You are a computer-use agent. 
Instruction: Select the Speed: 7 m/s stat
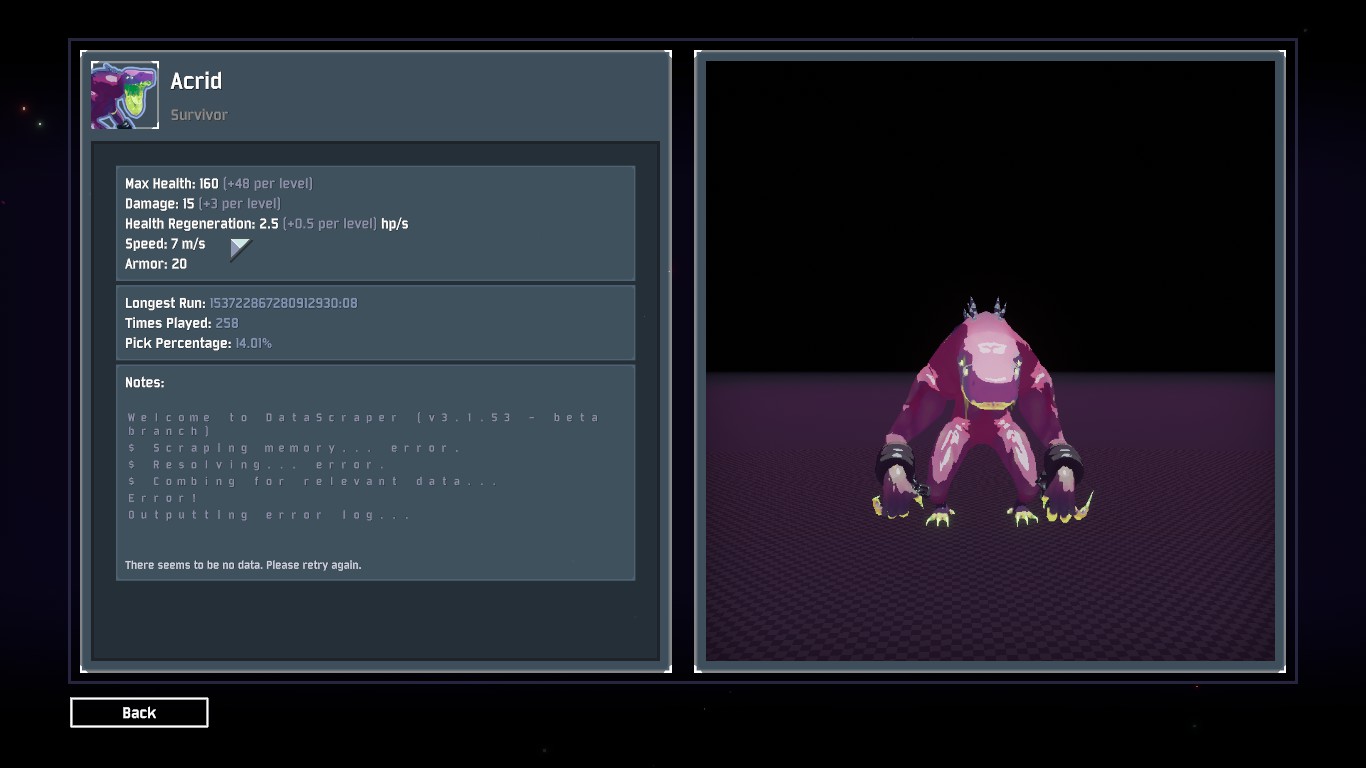coord(165,244)
